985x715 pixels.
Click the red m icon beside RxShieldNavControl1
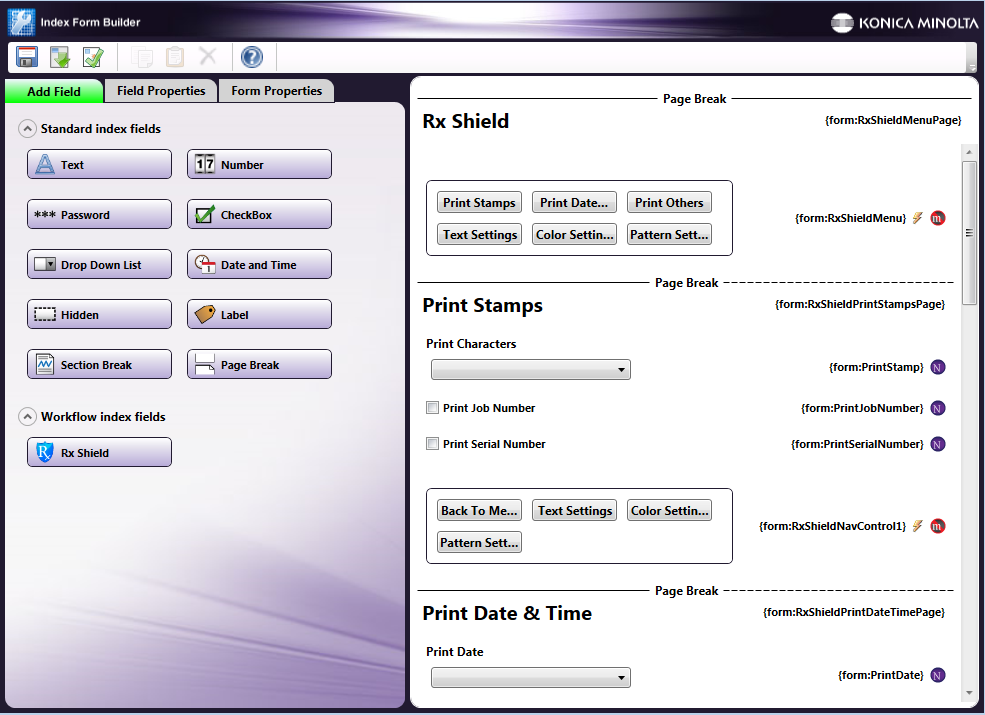pos(937,525)
